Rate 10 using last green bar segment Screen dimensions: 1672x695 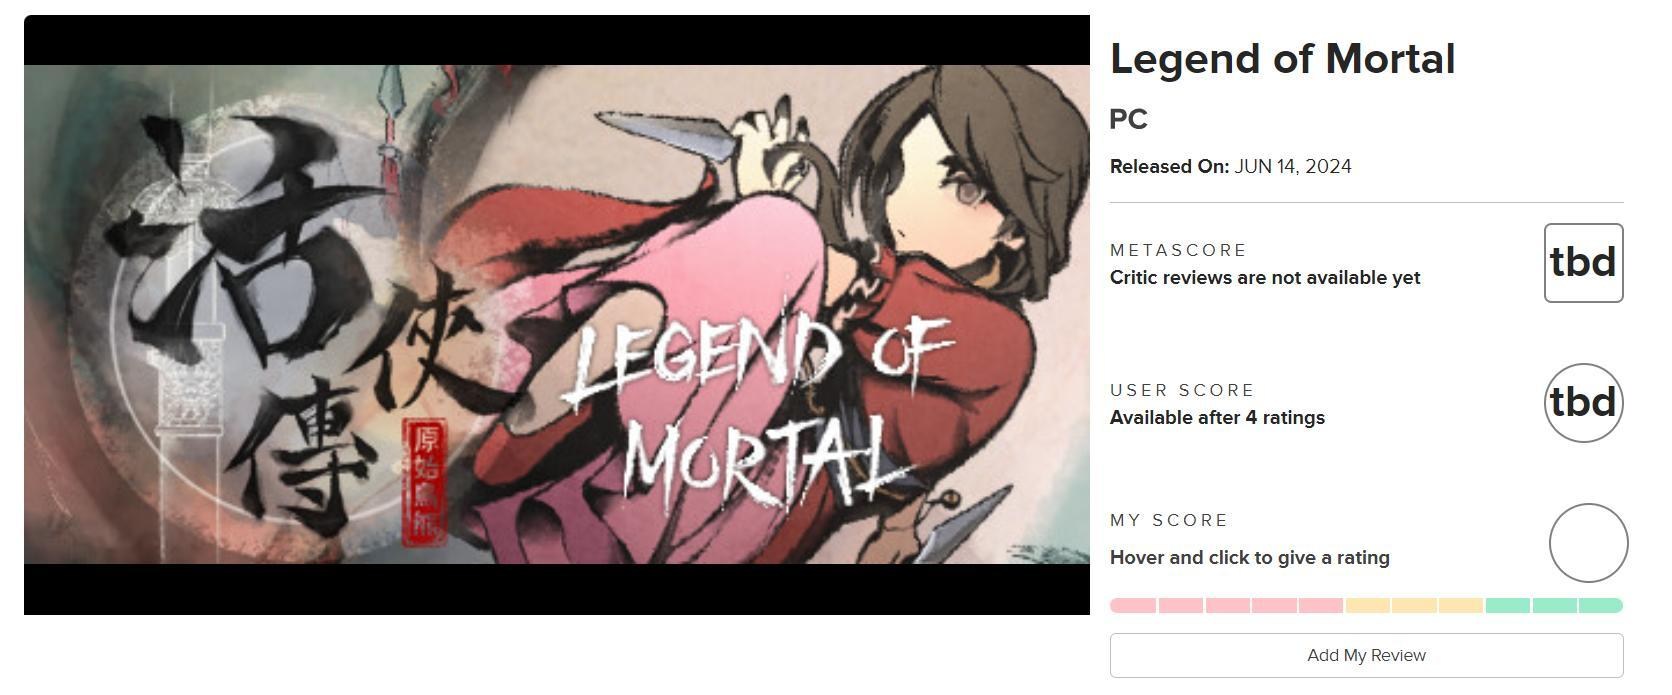(x=1601, y=605)
